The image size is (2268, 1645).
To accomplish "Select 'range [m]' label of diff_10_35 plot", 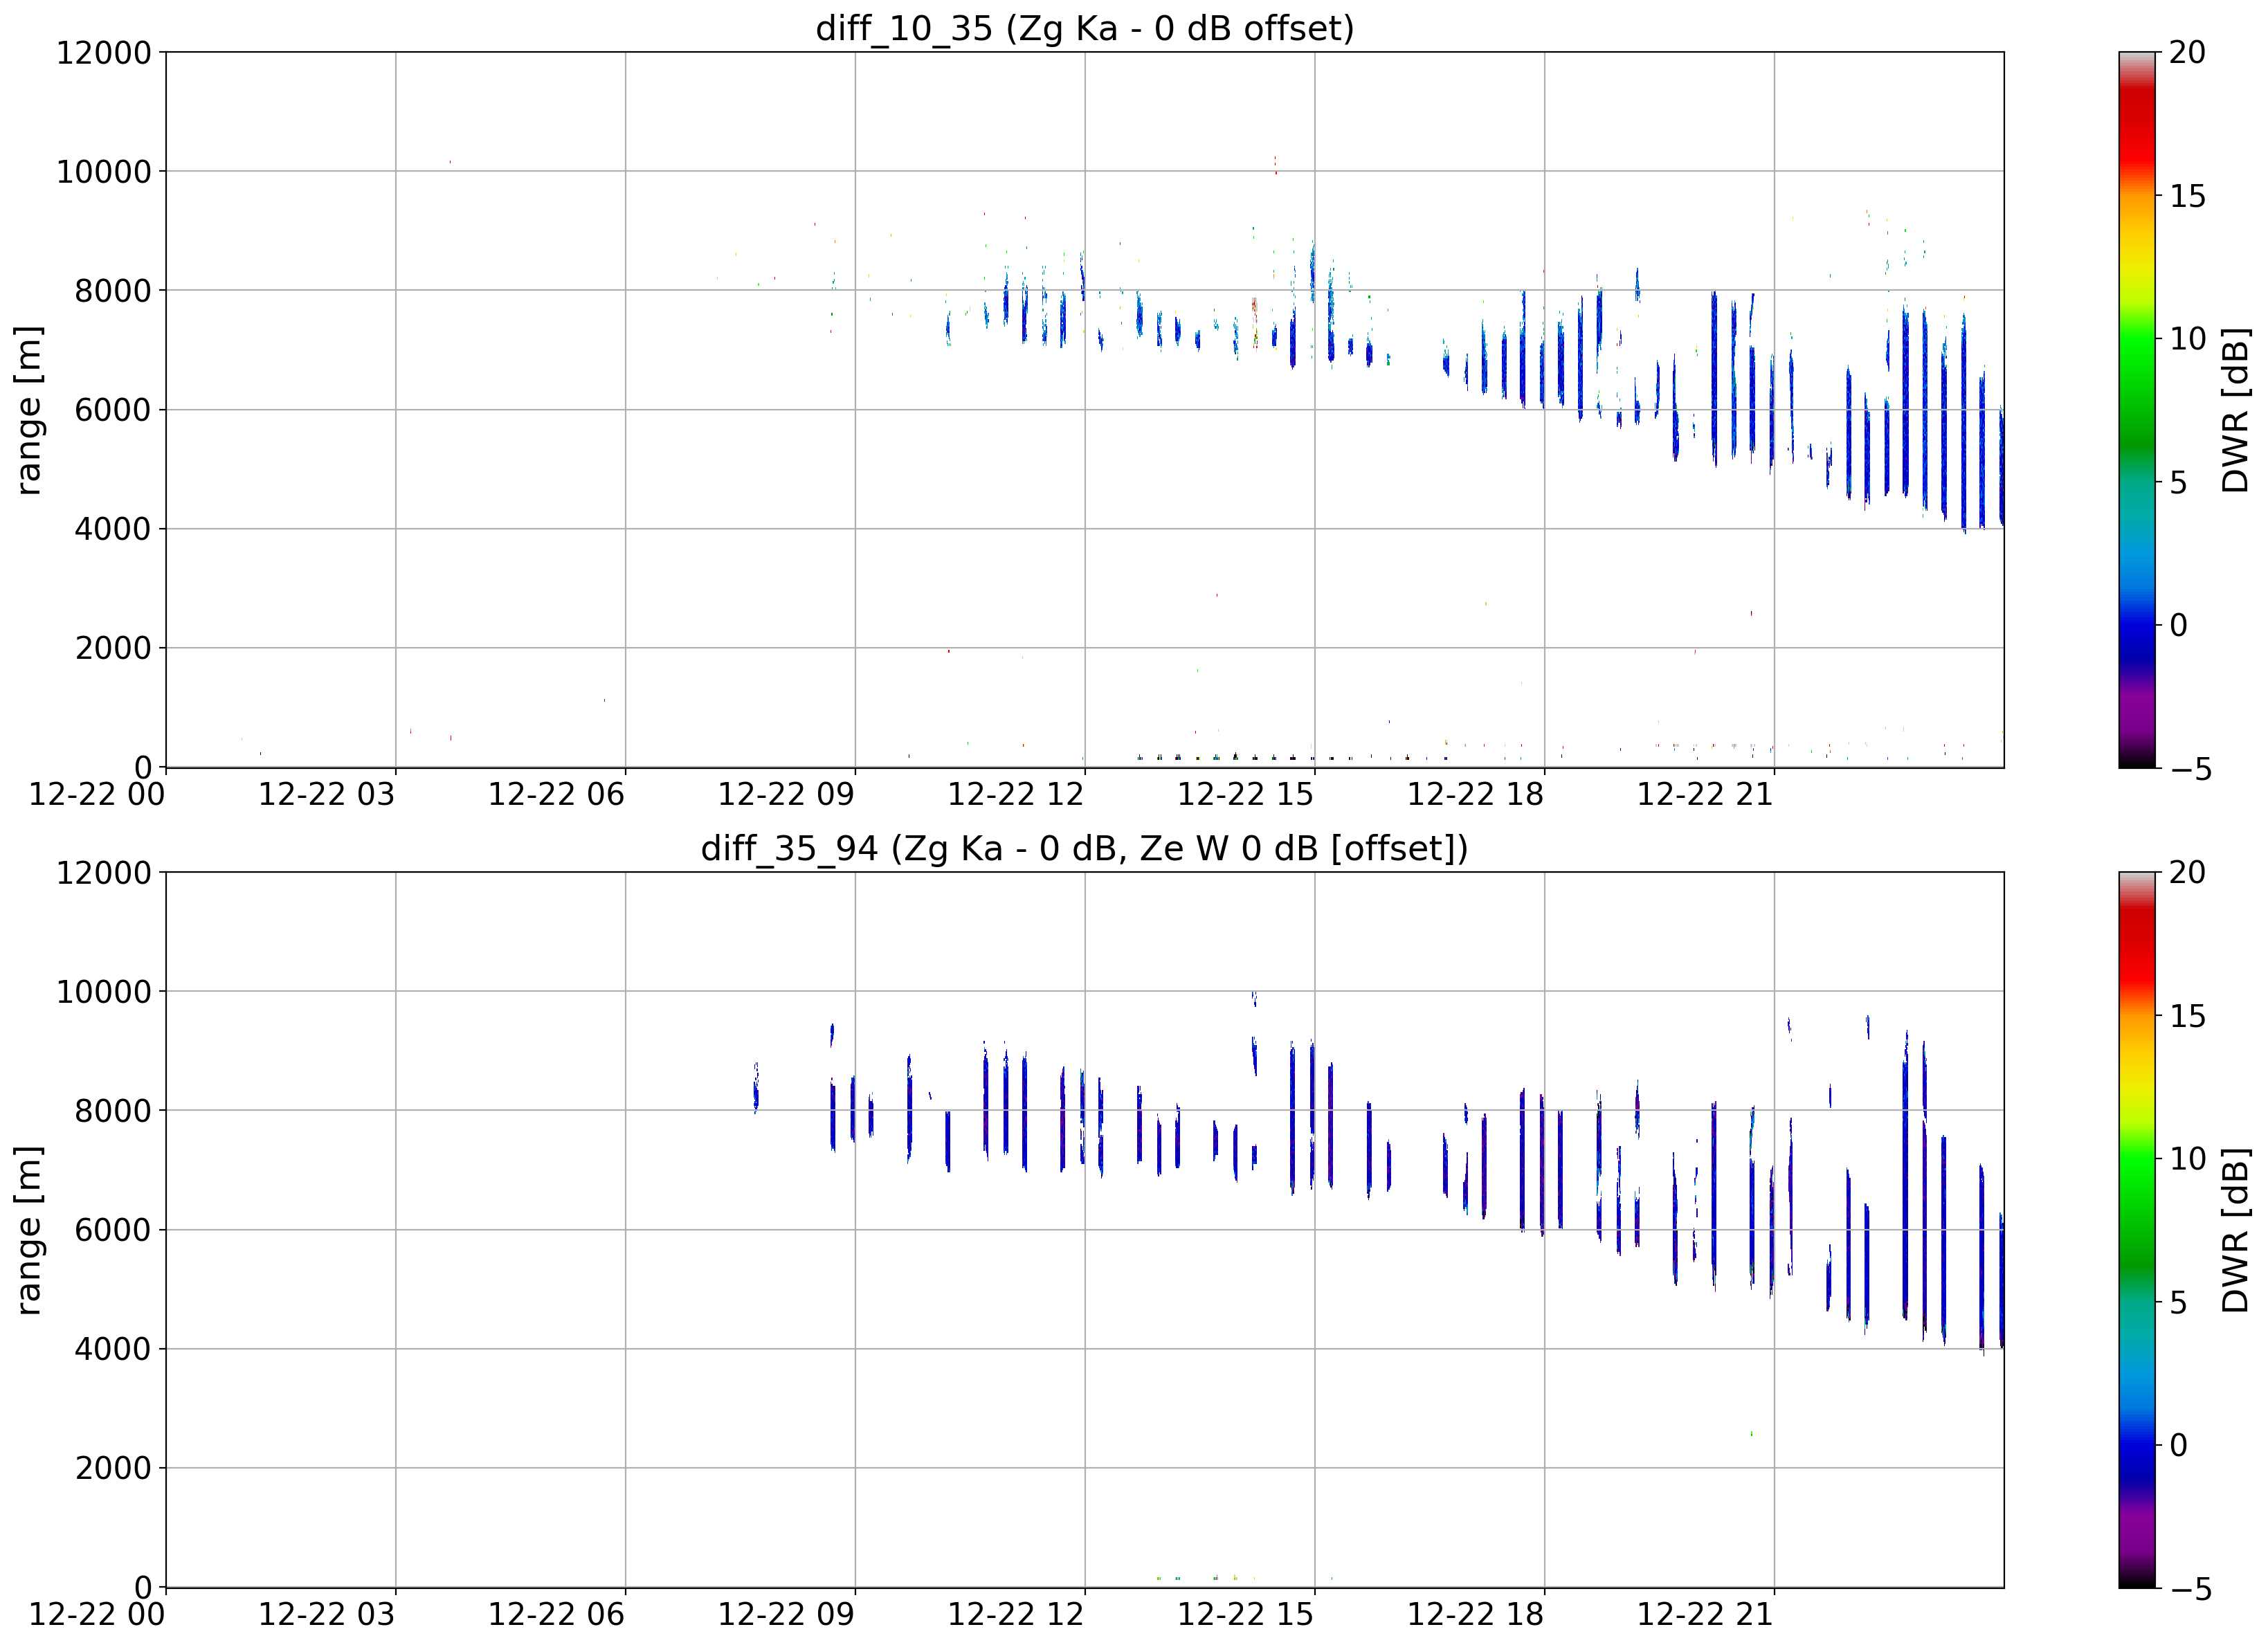I will [29, 410].
